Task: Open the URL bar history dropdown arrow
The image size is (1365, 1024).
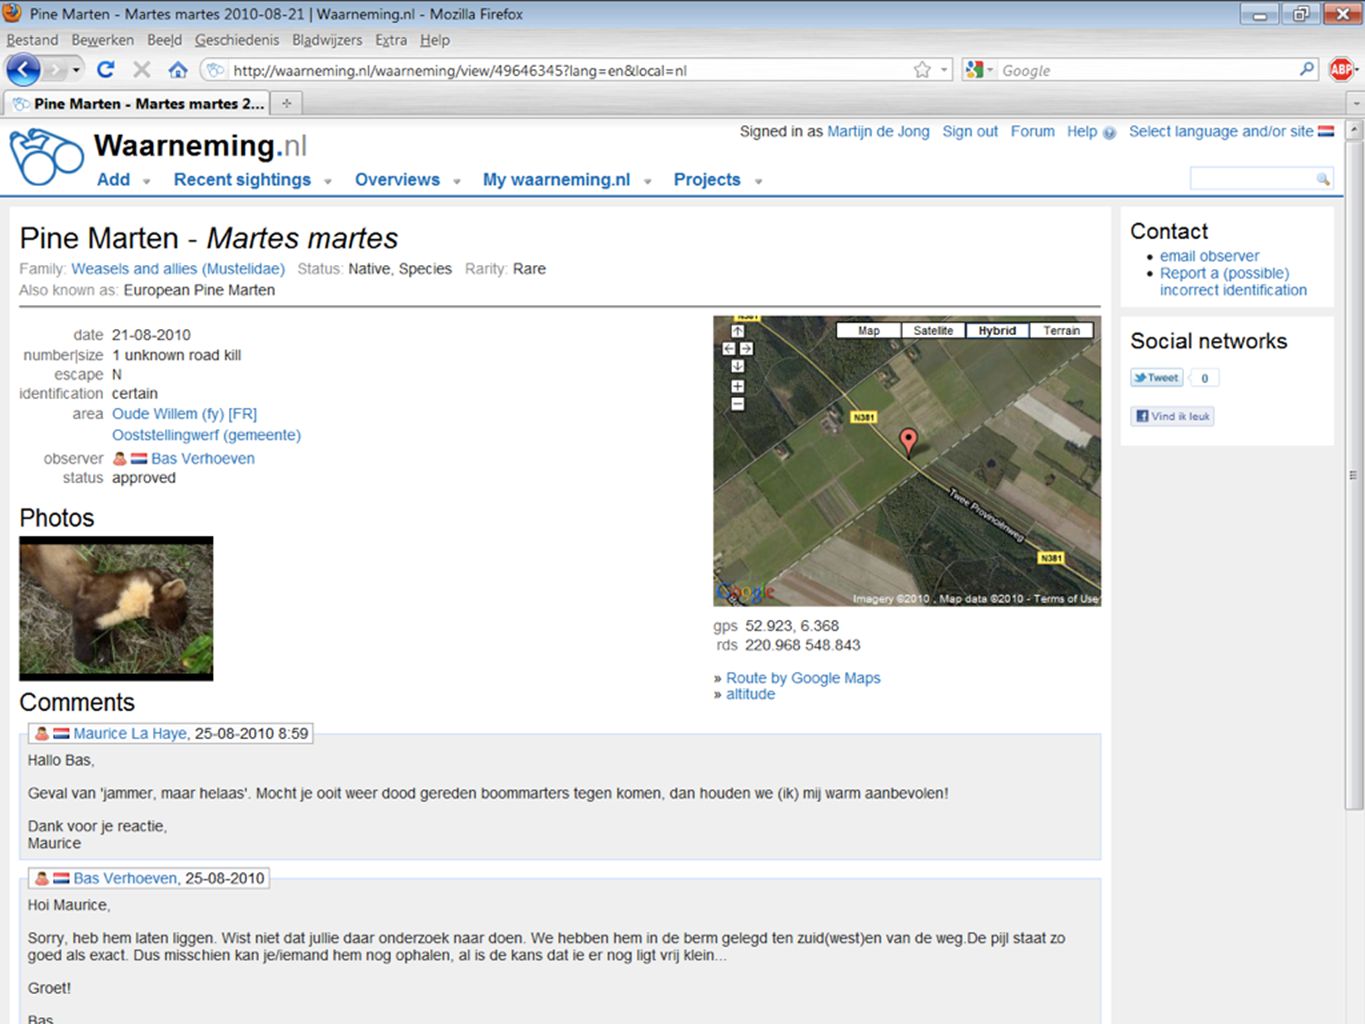Action: tap(944, 70)
